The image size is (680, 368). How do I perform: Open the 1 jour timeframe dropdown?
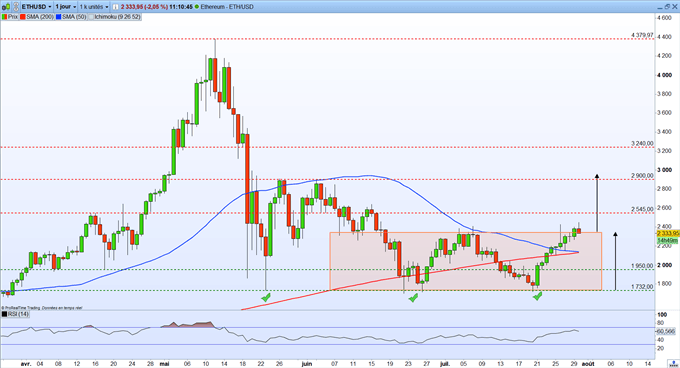(x=66, y=7)
